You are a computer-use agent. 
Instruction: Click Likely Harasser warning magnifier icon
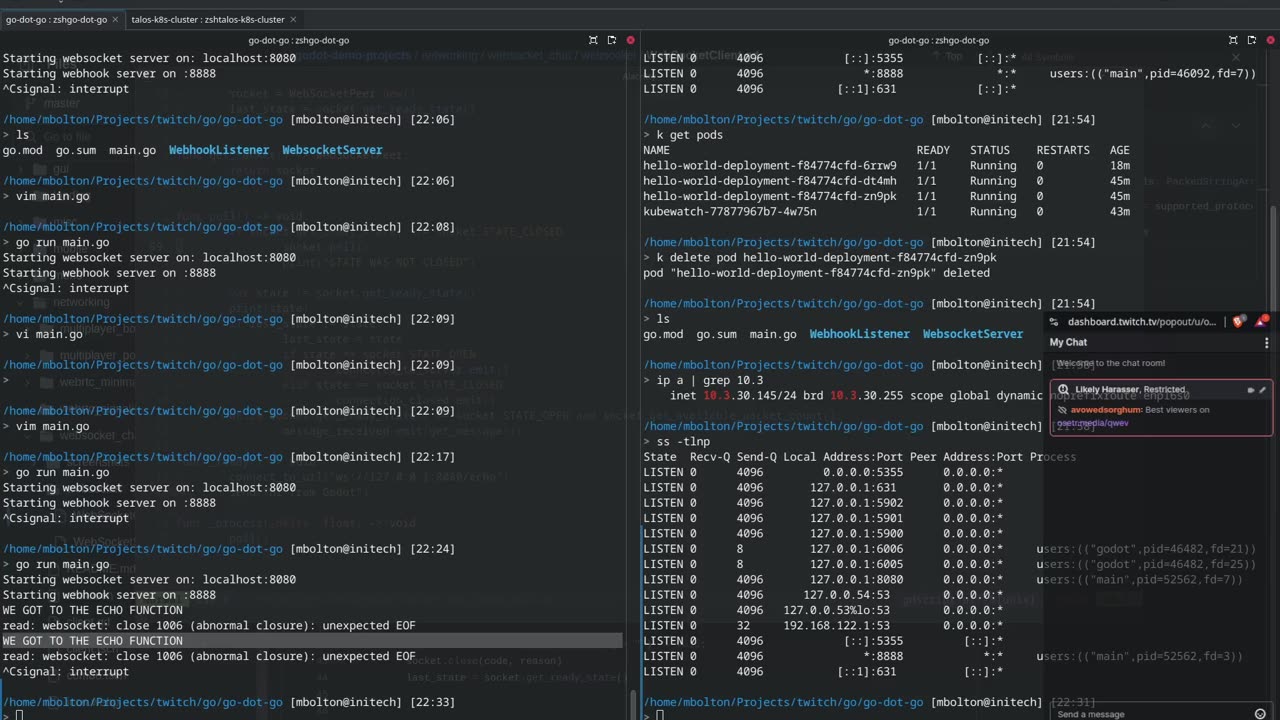coord(1064,389)
